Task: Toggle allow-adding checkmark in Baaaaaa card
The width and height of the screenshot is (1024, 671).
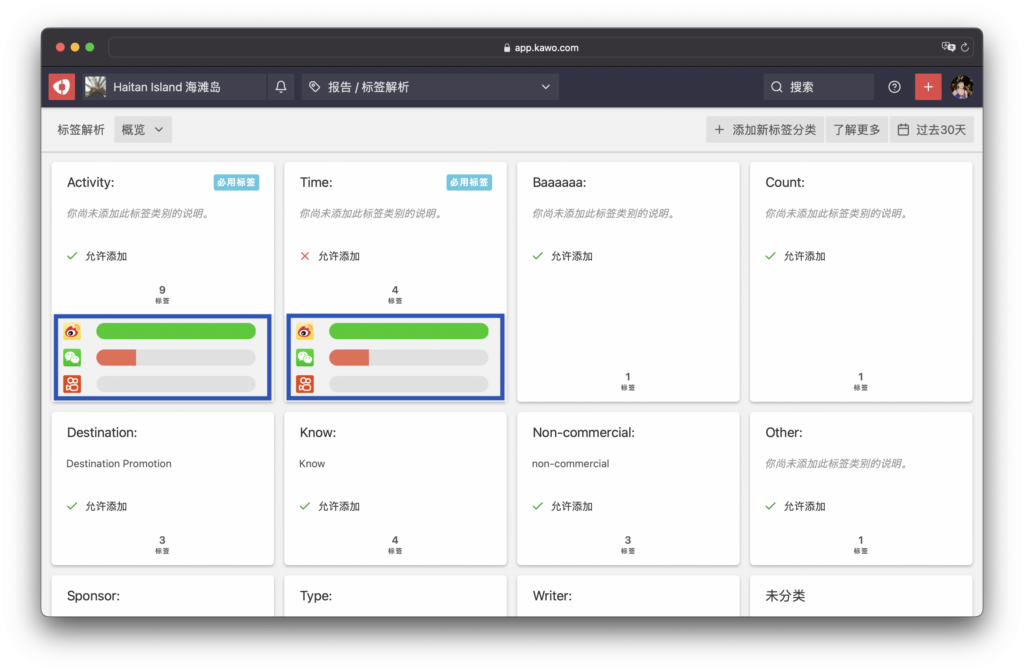Action: click(538, 256)
